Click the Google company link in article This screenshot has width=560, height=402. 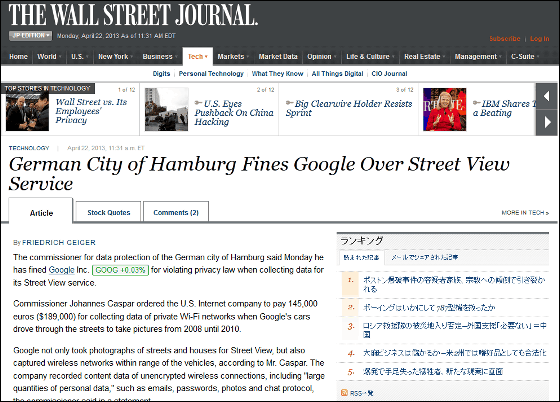click(61, 270)
